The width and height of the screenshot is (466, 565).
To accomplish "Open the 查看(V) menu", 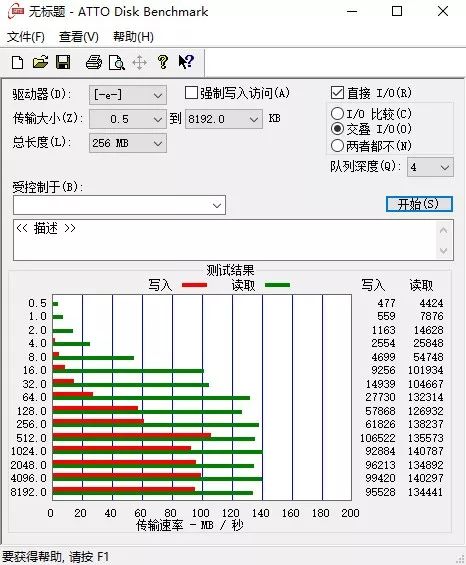I will [x=79, y=37].
